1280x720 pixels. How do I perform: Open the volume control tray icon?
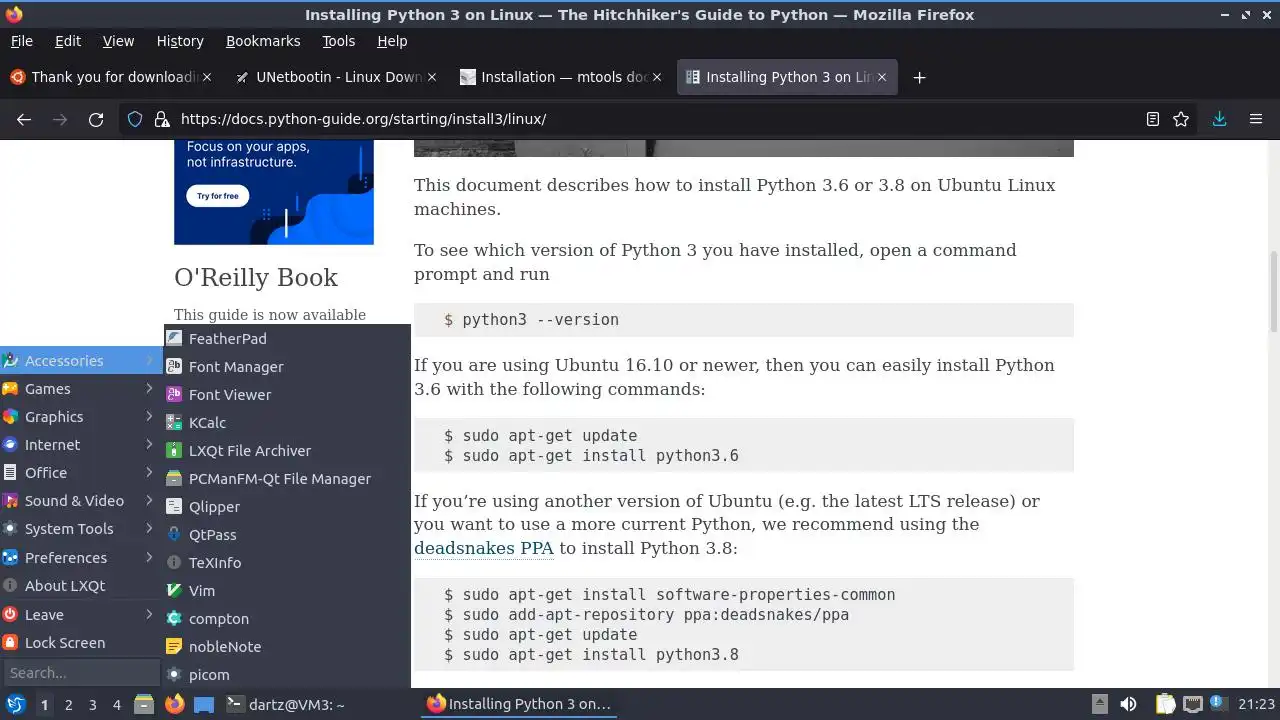pos(1128,704)
